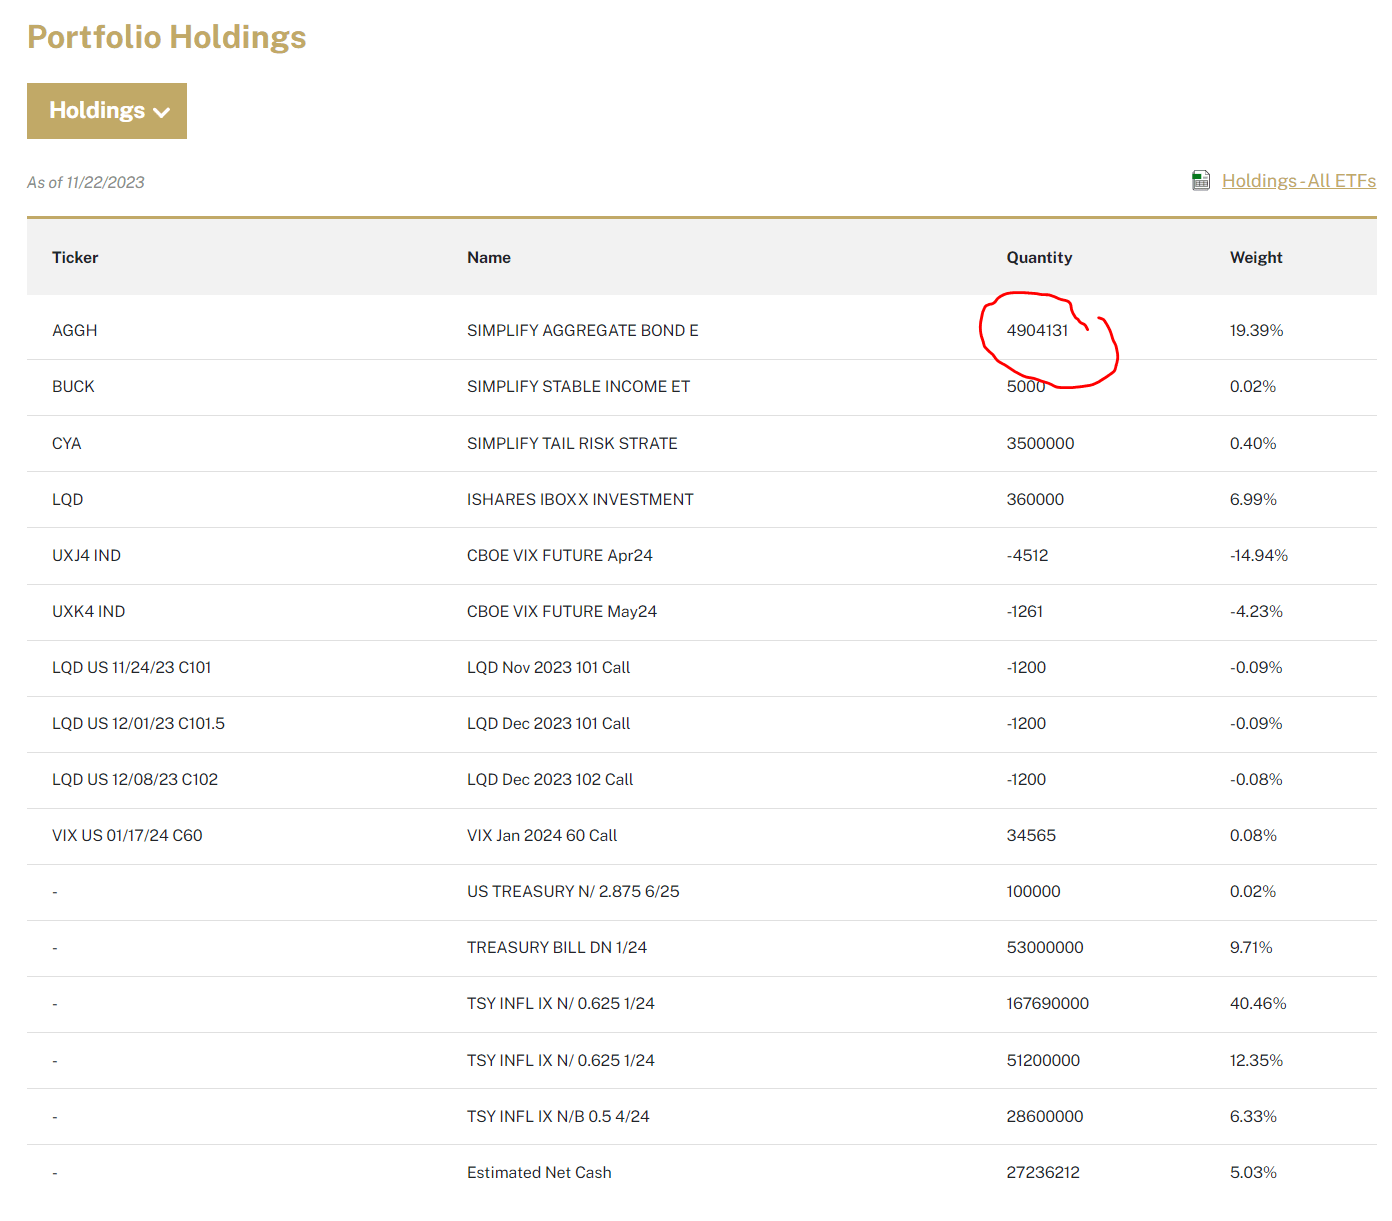Image resolution: width=1392 pixels, height=1221 pixels.
Task: Click the Portfolio Holdings heading
Action: 167,37
